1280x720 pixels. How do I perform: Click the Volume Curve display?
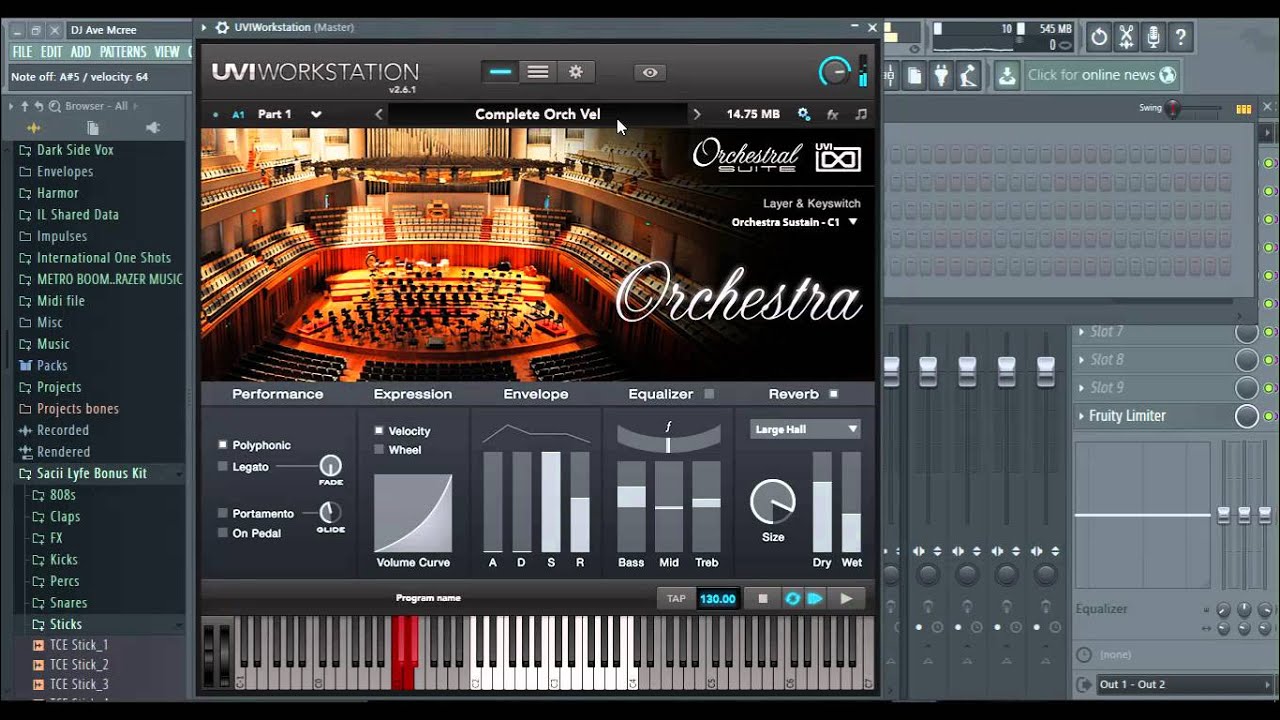(413, 513)
